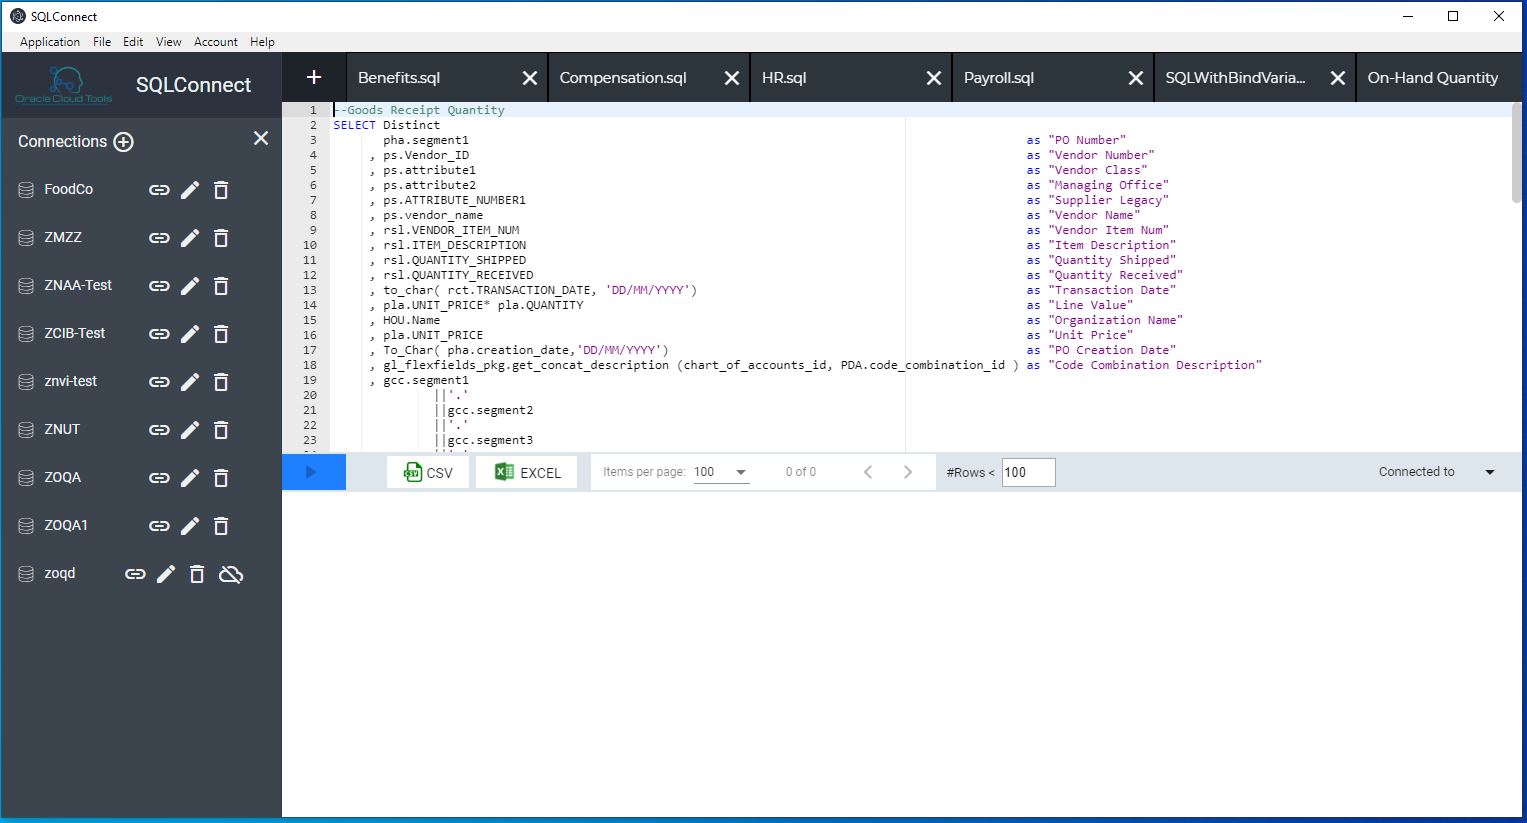Edit the ZOQA connection
Screen dimensions: 1527x823
coord(190,478)
